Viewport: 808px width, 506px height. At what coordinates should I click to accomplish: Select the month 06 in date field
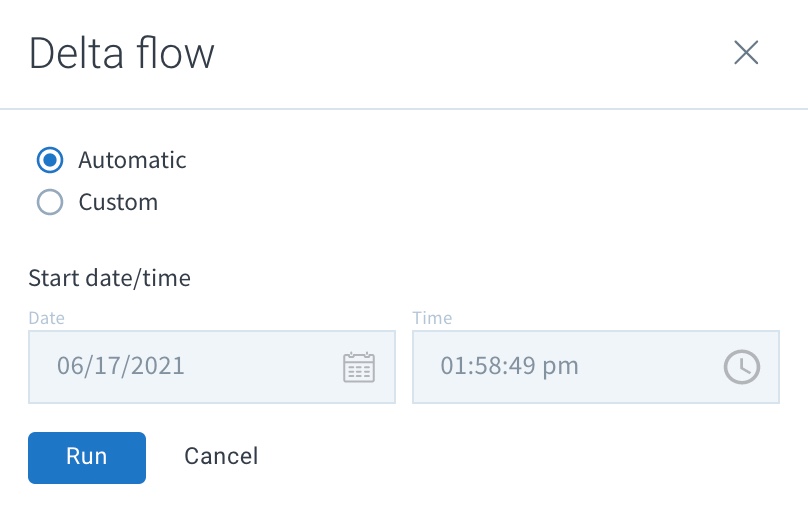pos(70,366)
